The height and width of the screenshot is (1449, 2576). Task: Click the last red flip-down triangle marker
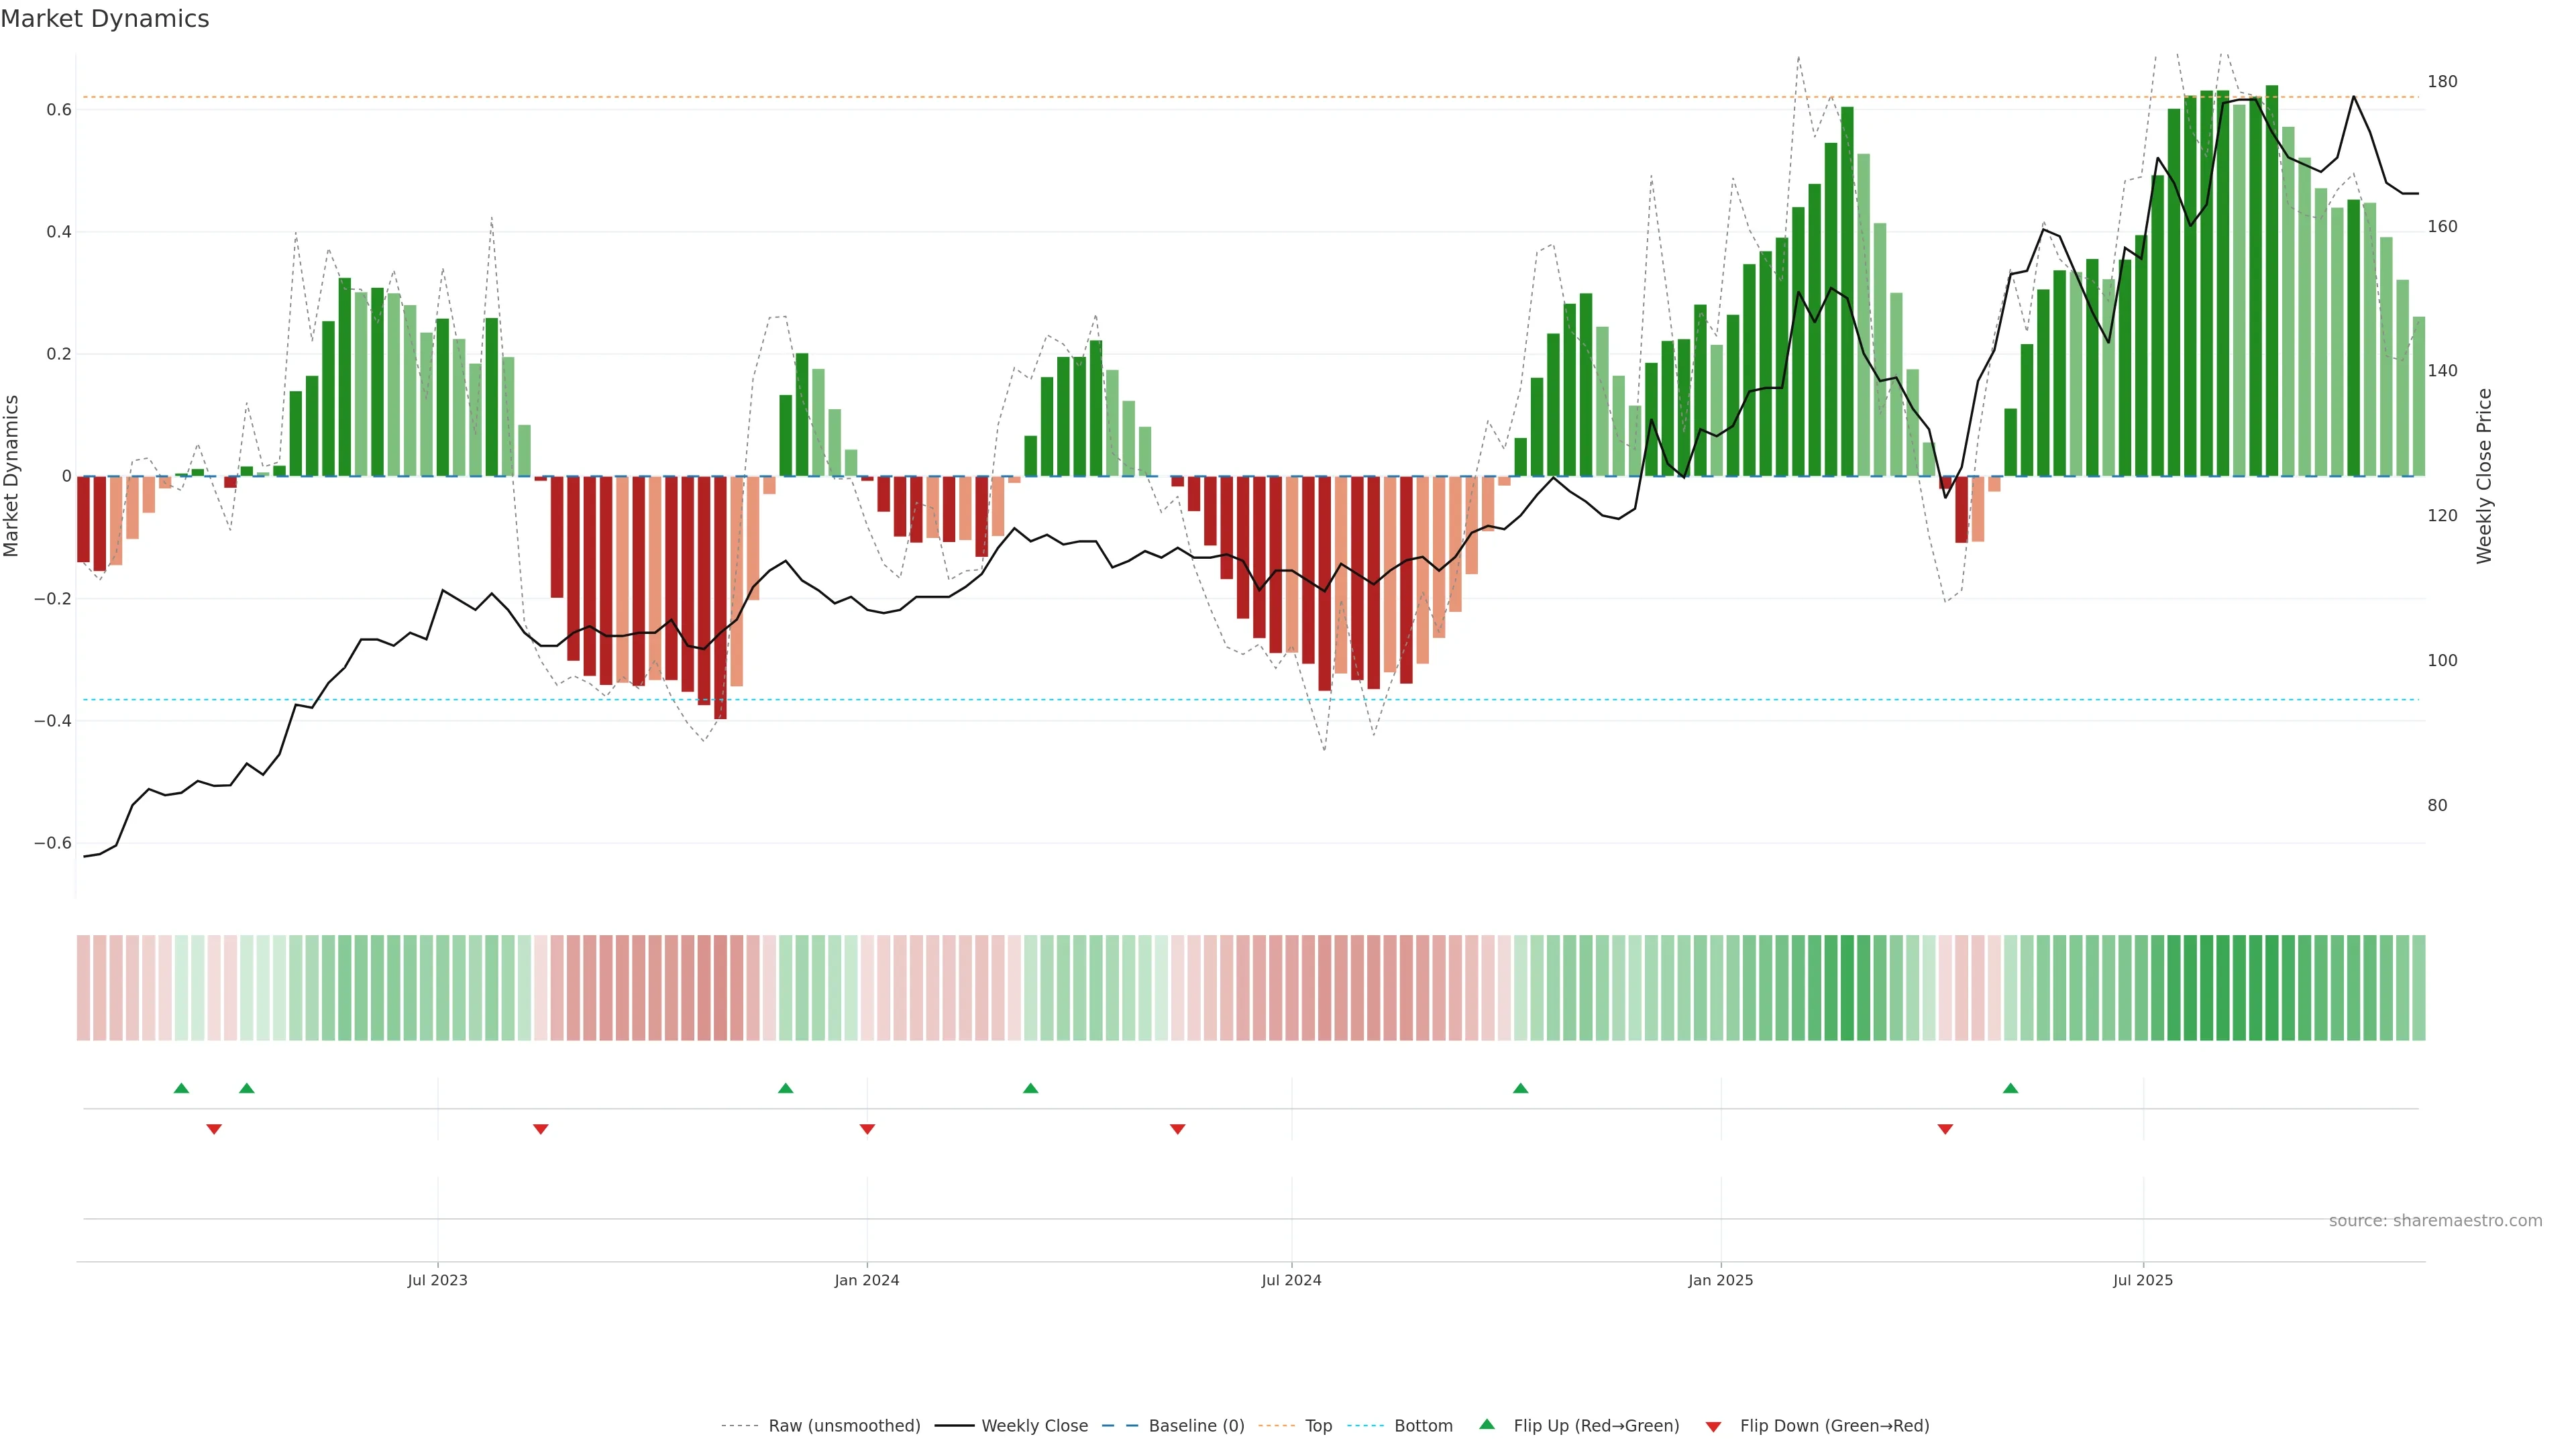point(1945,1129)
